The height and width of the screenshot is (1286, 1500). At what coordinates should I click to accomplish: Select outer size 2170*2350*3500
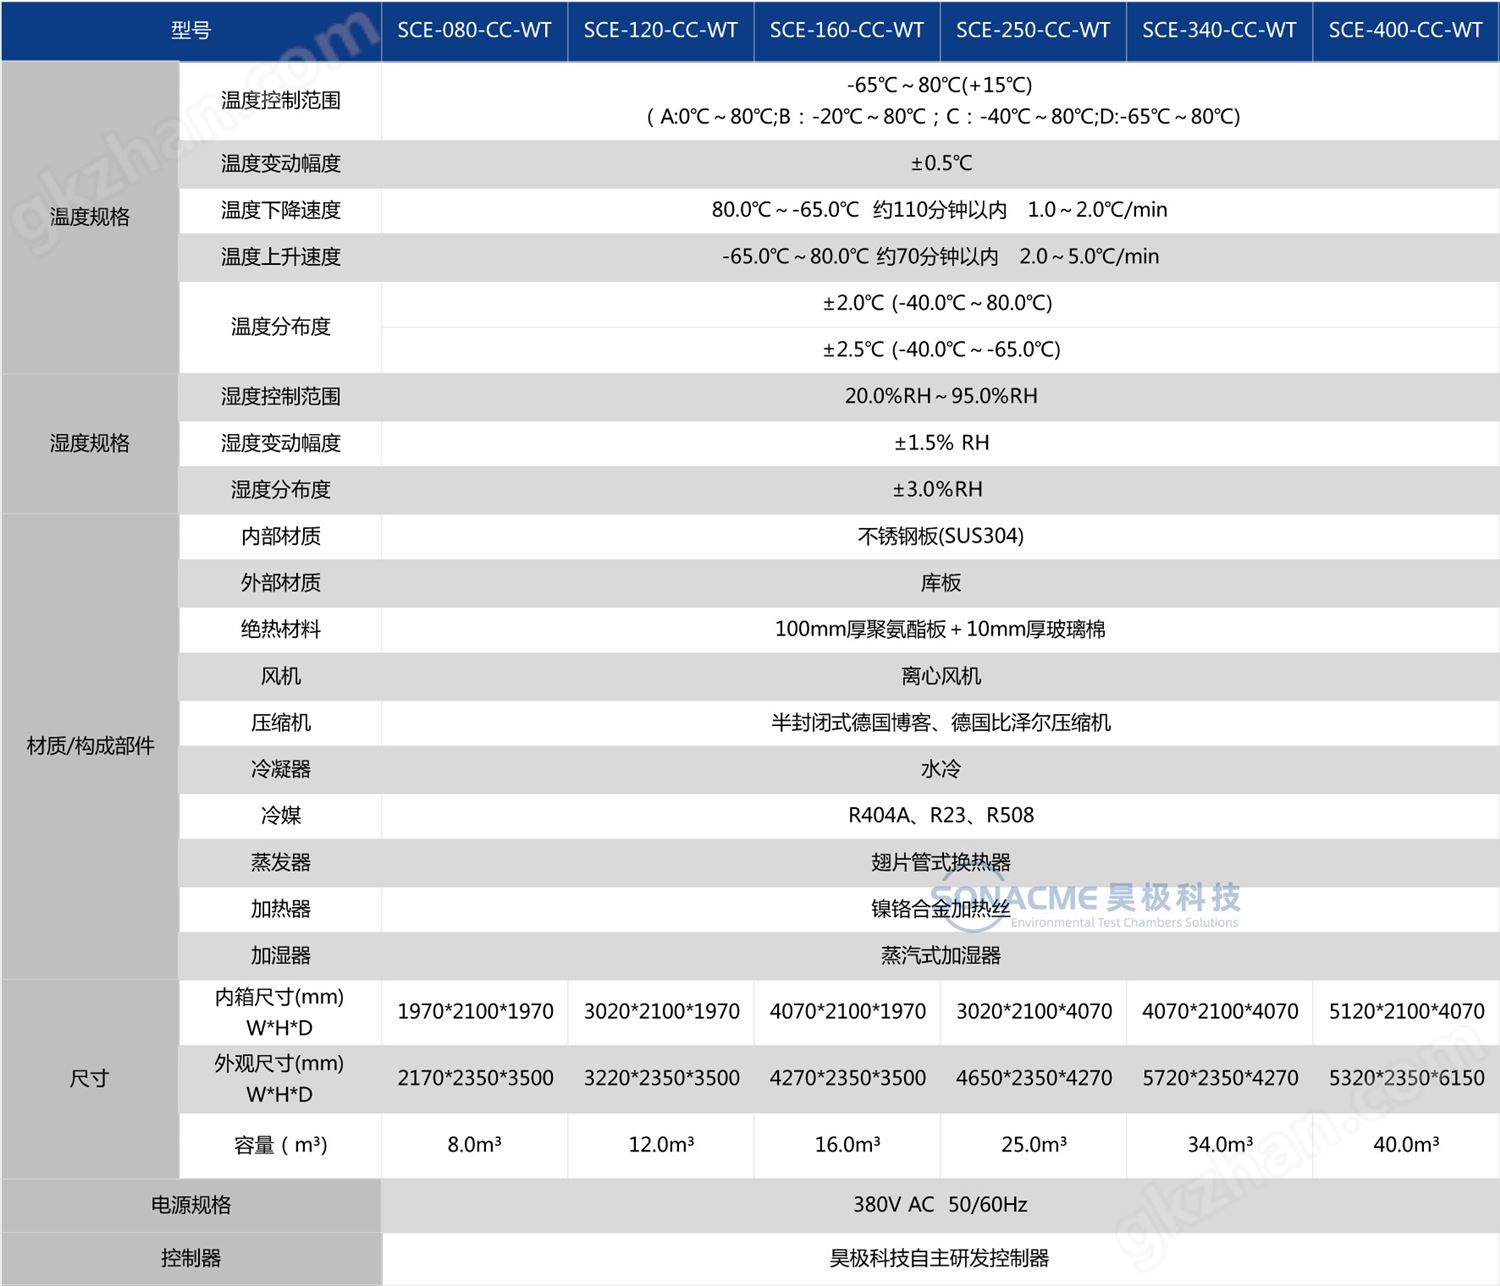[475, 1079]
